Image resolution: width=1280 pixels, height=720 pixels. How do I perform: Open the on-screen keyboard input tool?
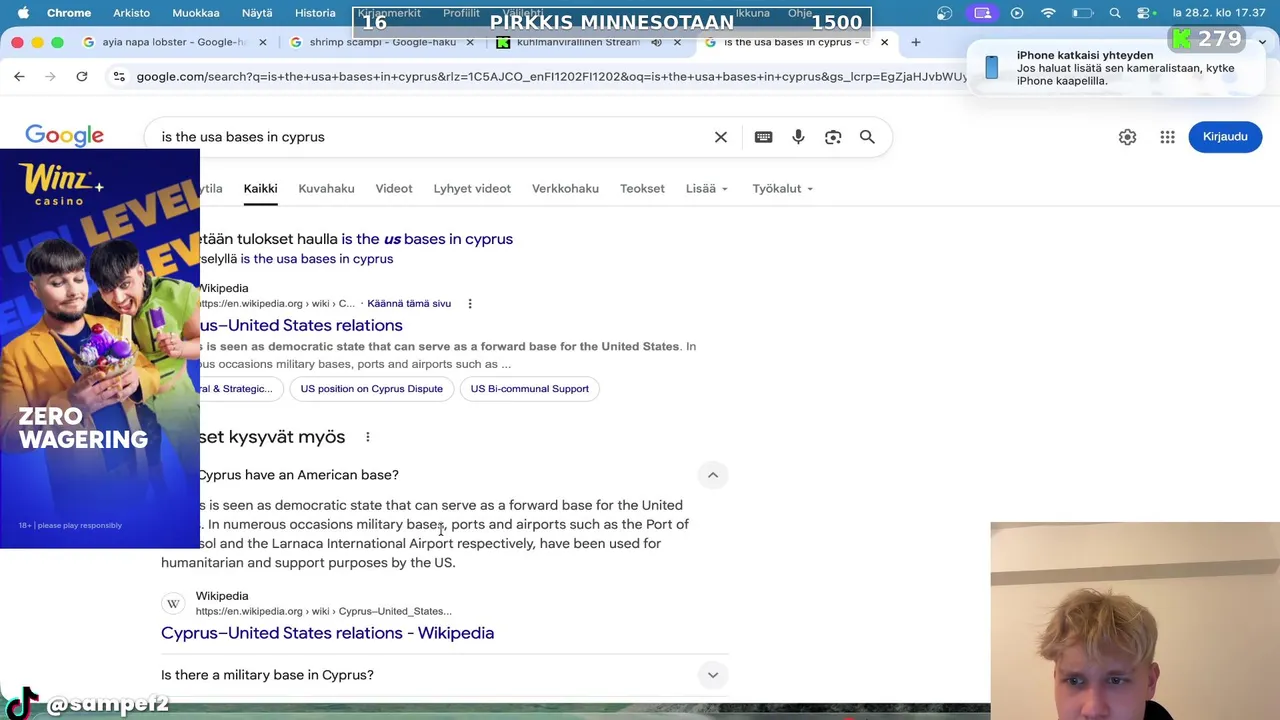click(x=764, y=137)
